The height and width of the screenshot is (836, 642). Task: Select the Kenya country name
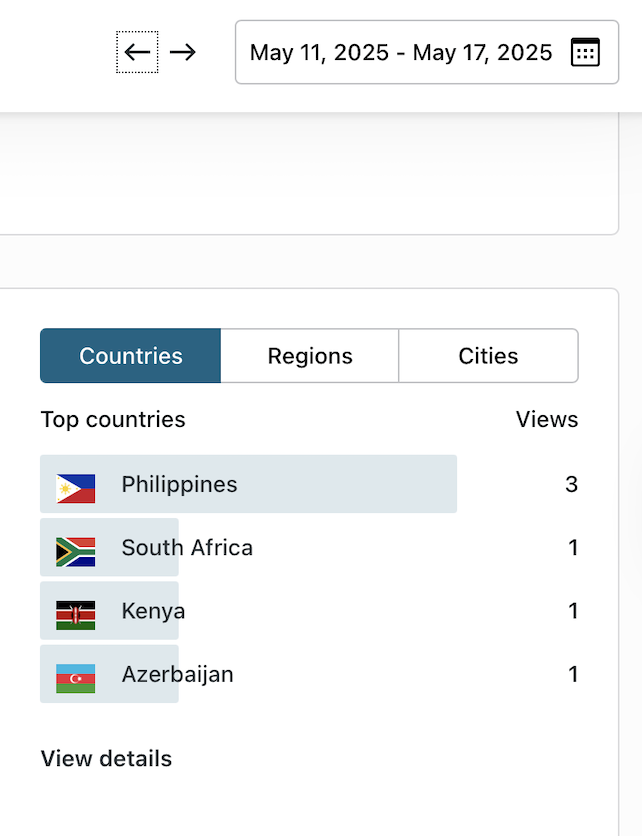click(x=153, y=611)
